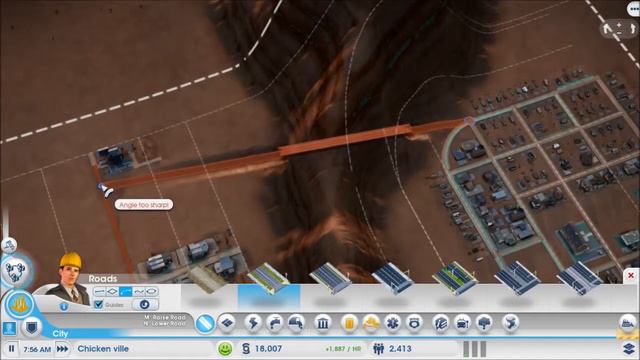Open the Region view circular icon
Viewport: 640px width, 360px height.
click(x=16, y=271)
